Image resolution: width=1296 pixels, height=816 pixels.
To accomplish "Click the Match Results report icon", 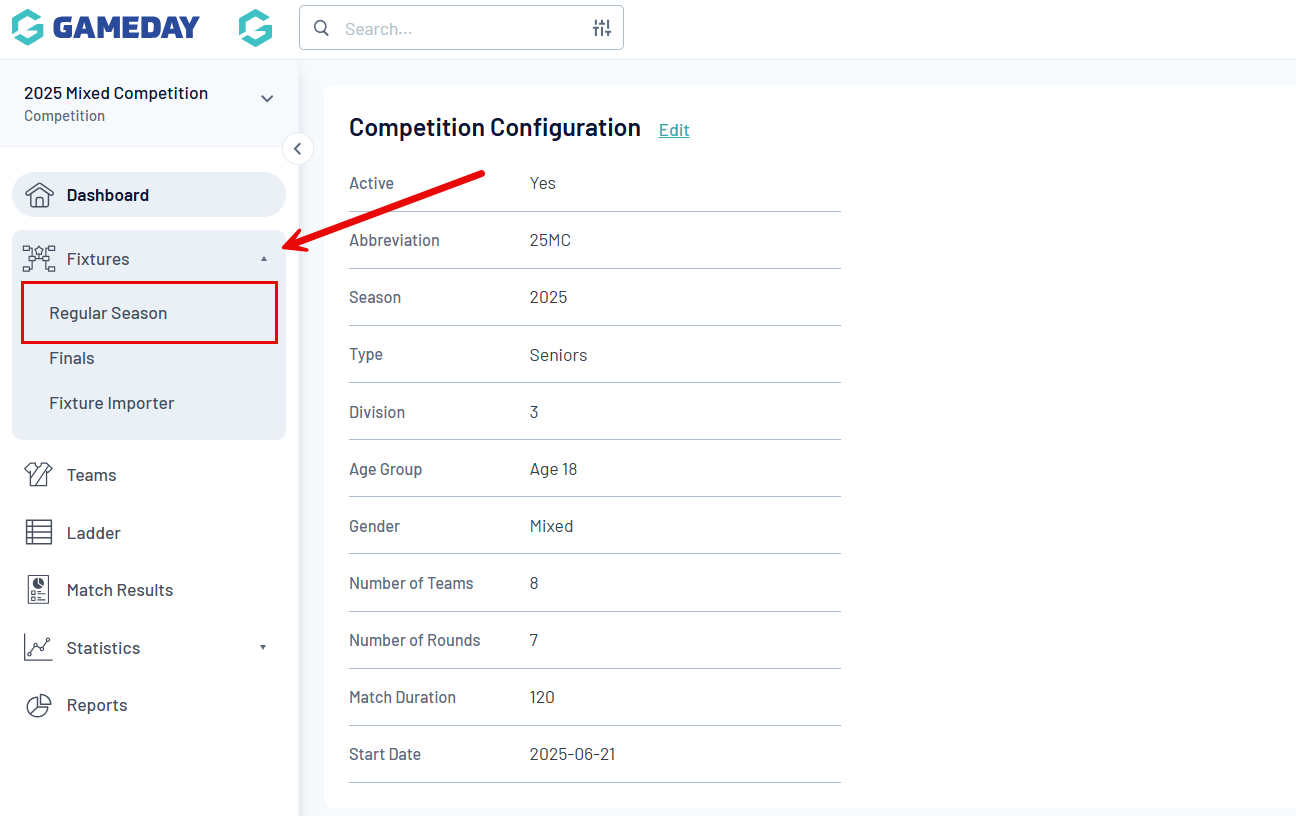I will pos(39,590).
